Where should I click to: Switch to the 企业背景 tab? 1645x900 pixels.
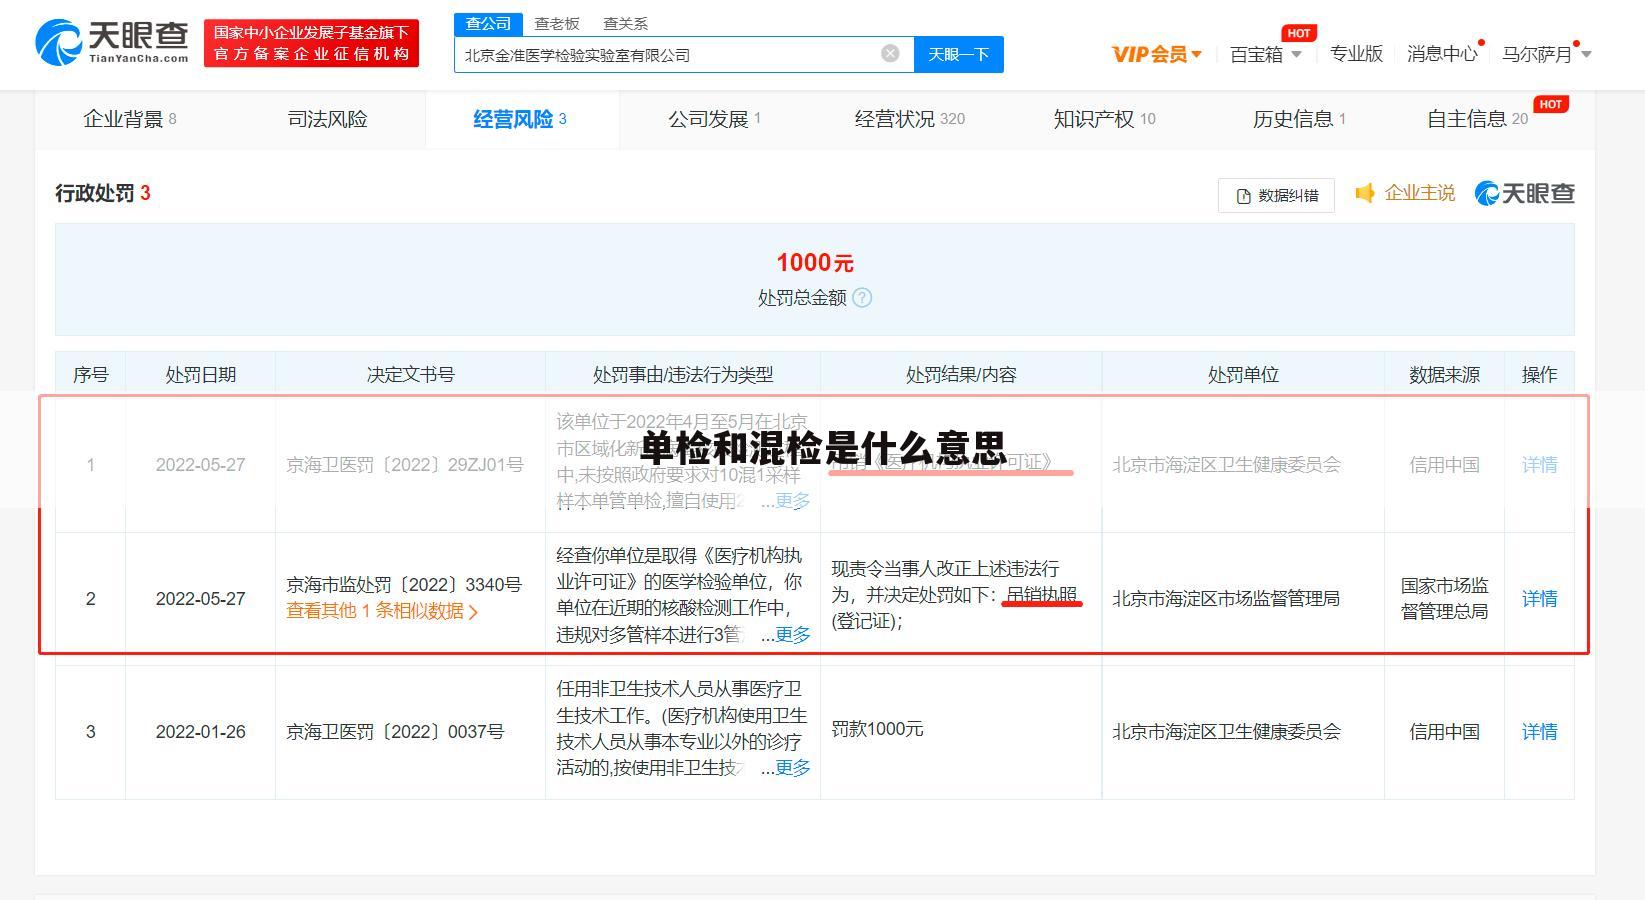(130, 119)
